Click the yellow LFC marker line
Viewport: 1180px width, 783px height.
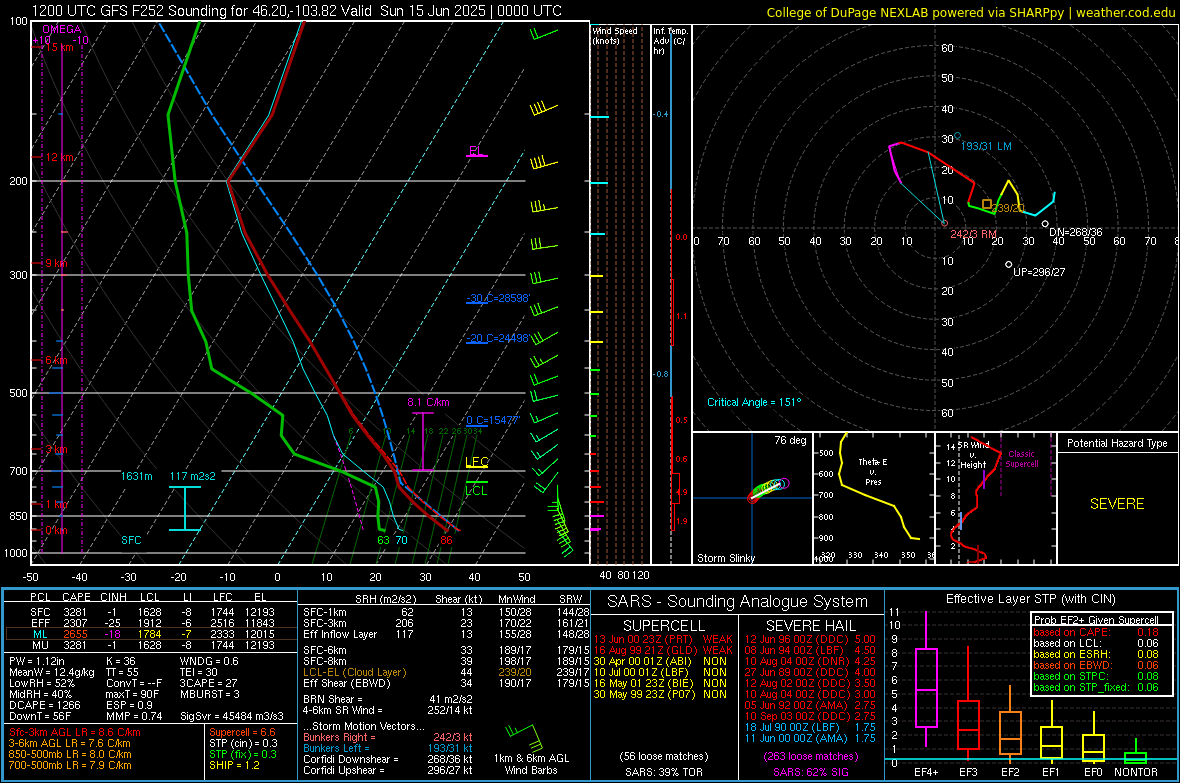point(476,468)
